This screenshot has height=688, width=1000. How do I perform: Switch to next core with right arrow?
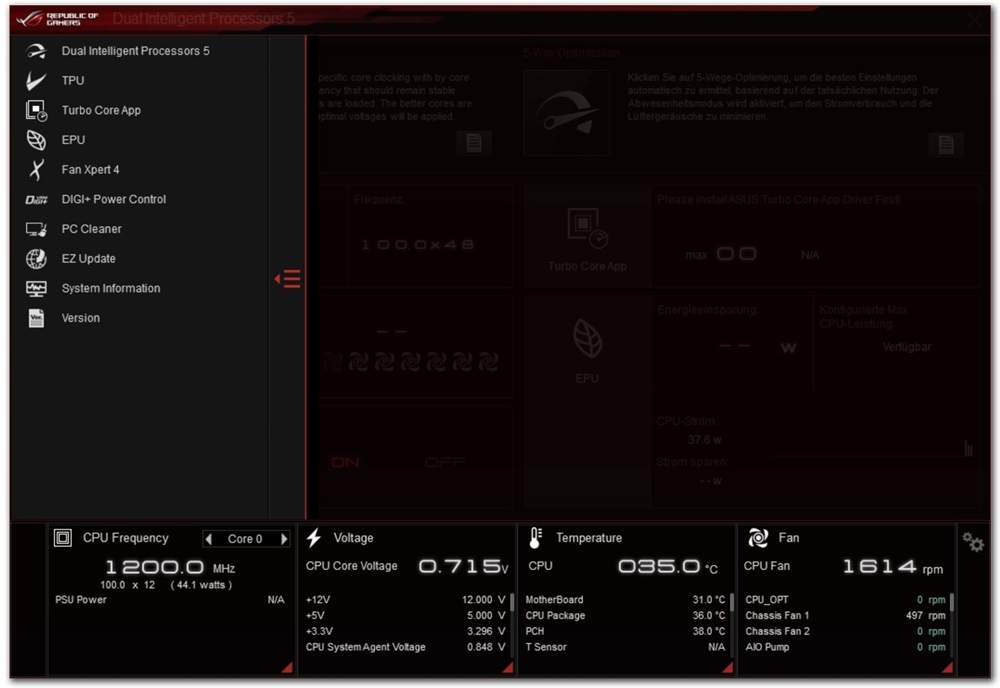[284, 539]
